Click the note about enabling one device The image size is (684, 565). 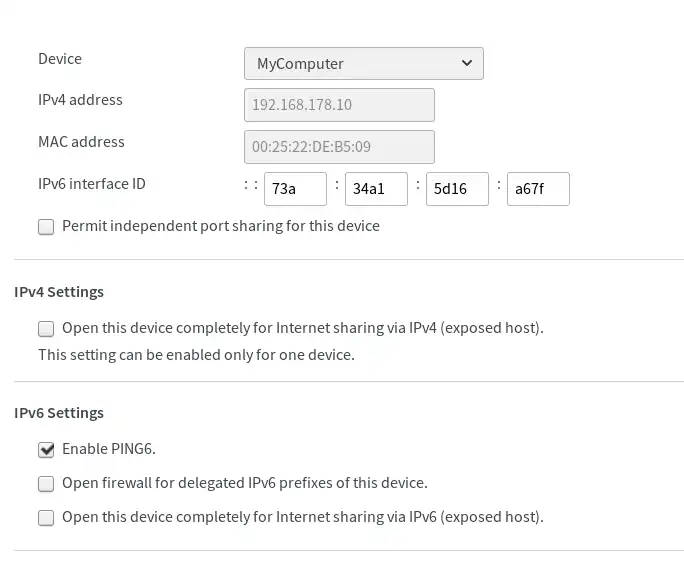click(196, 355)
